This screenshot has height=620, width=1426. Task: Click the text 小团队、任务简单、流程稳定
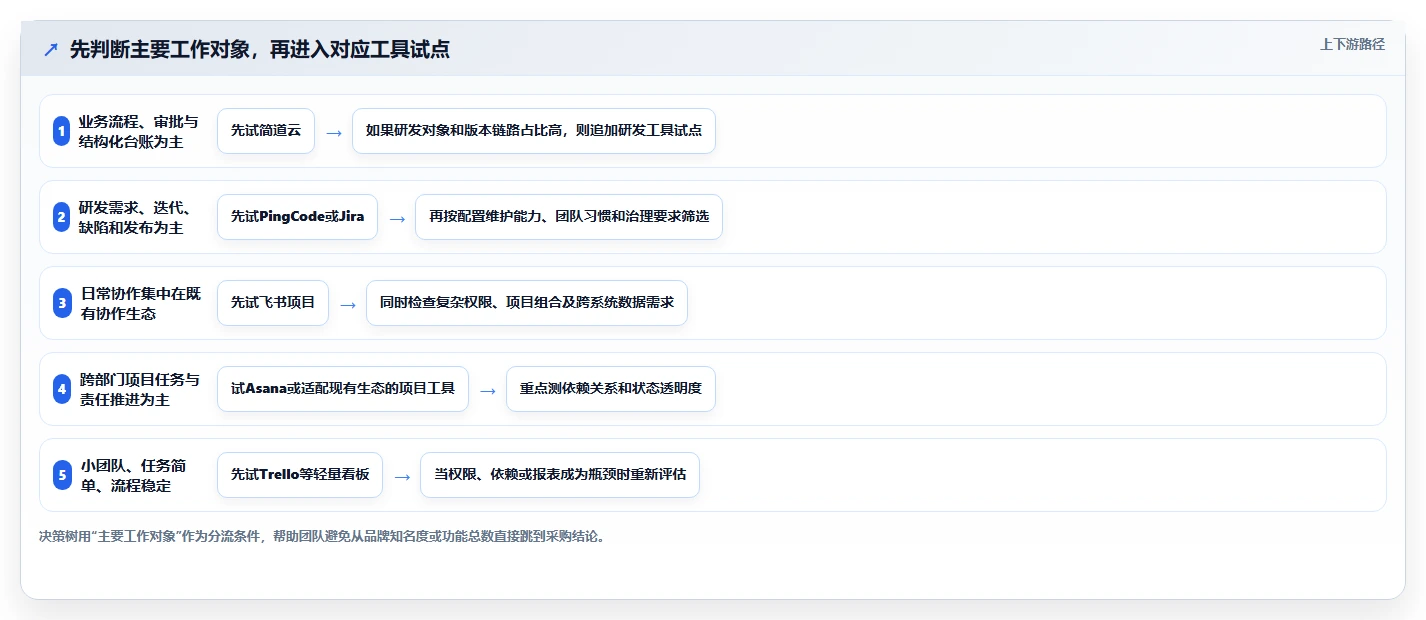coord(133,475)
